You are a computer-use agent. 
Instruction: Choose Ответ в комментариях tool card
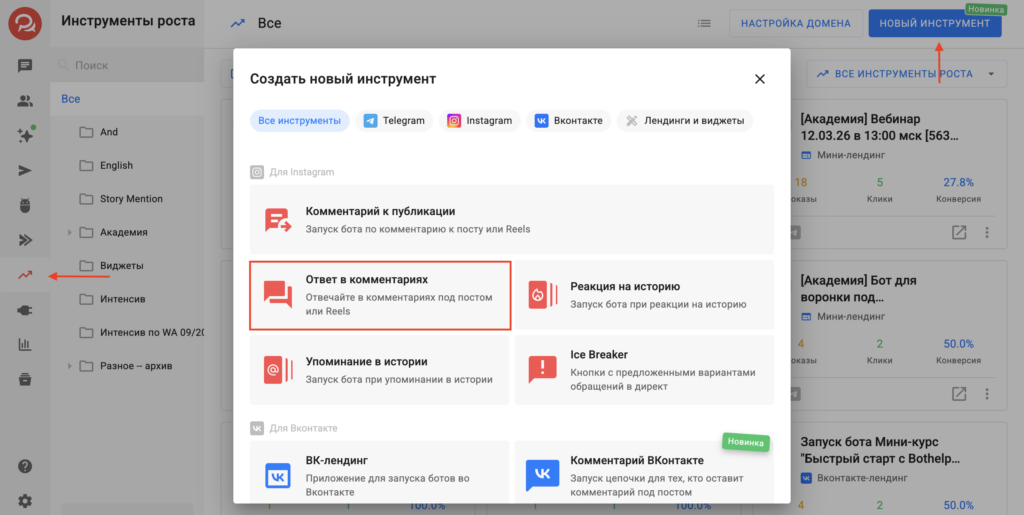380,295
